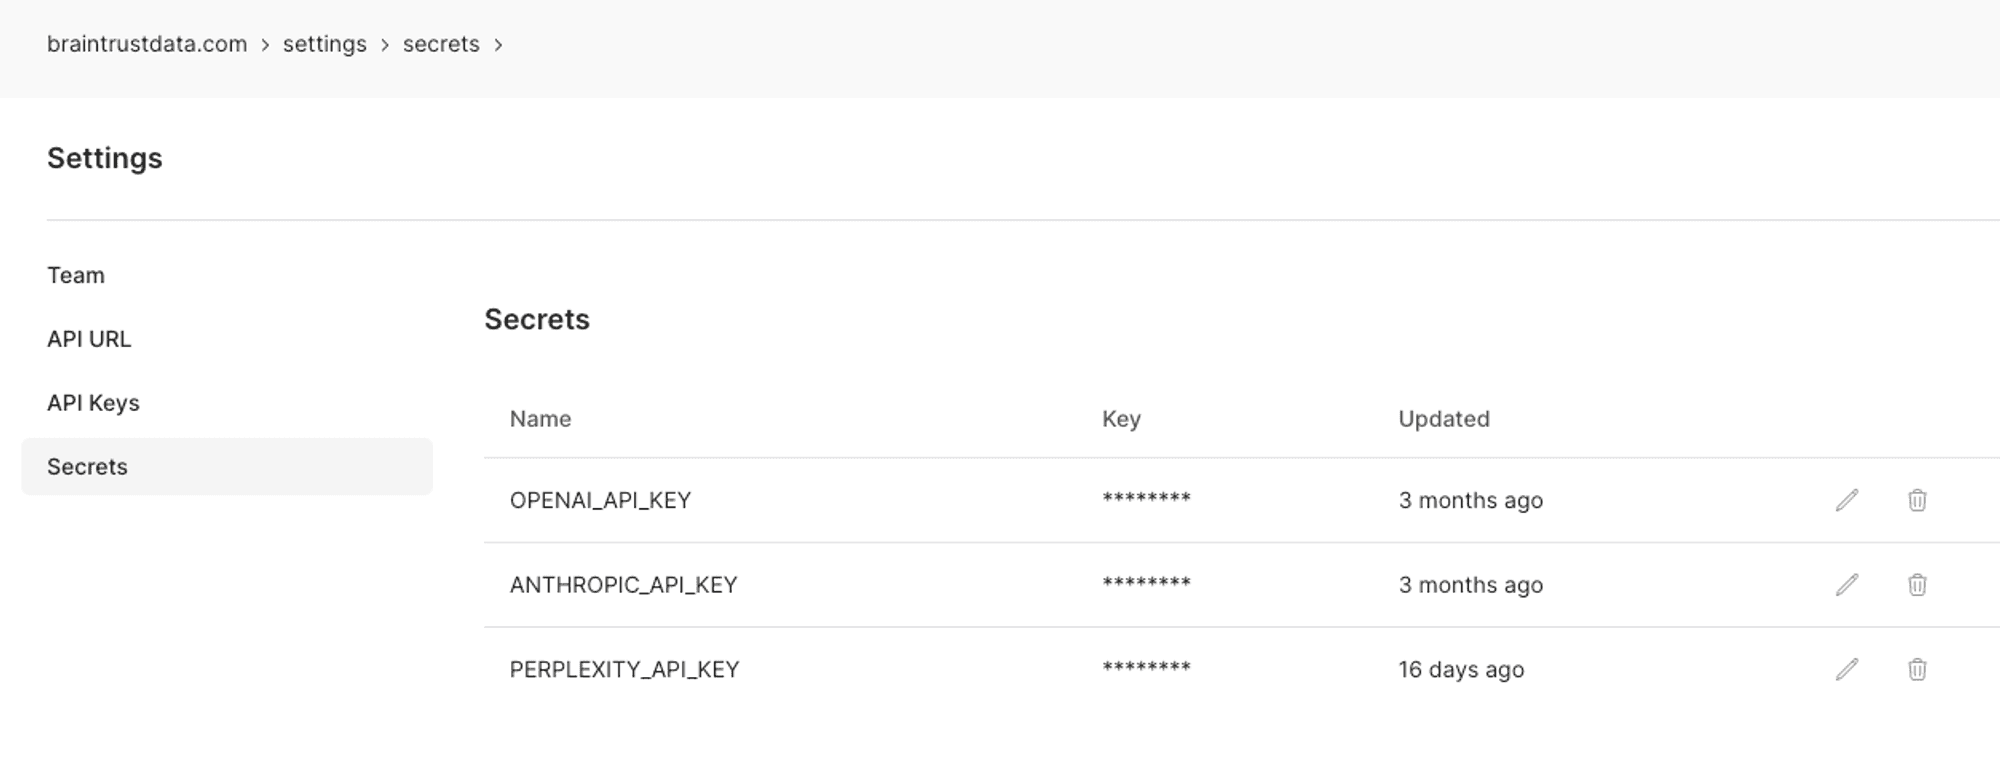Click chevron after settings breadcrumb
The image size is (2000, 766).
point(384,45)
